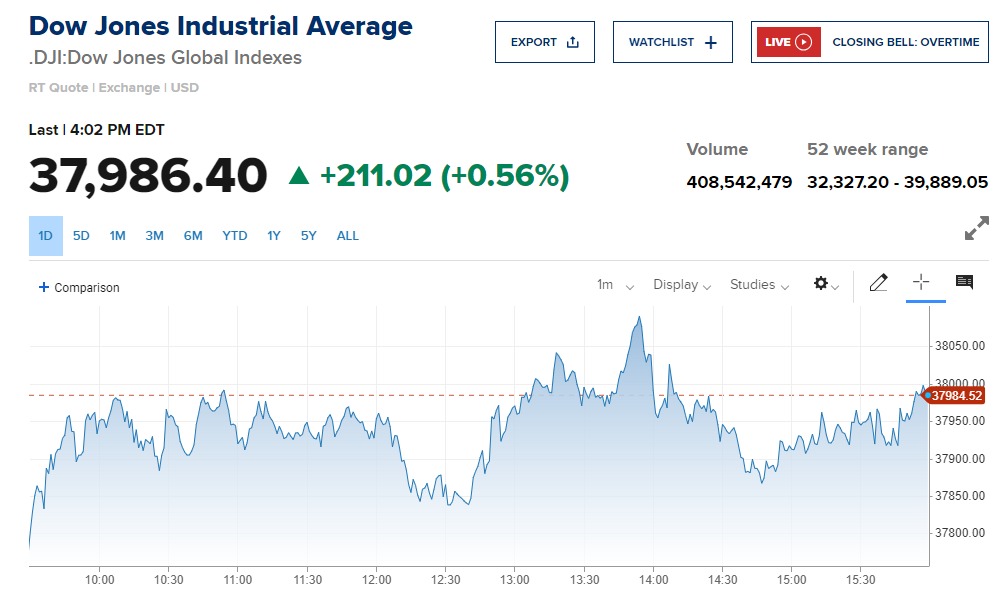Click the plus icon next to Comparison
This screenshot has height=601, width=1006.
(x=43, y=288)
